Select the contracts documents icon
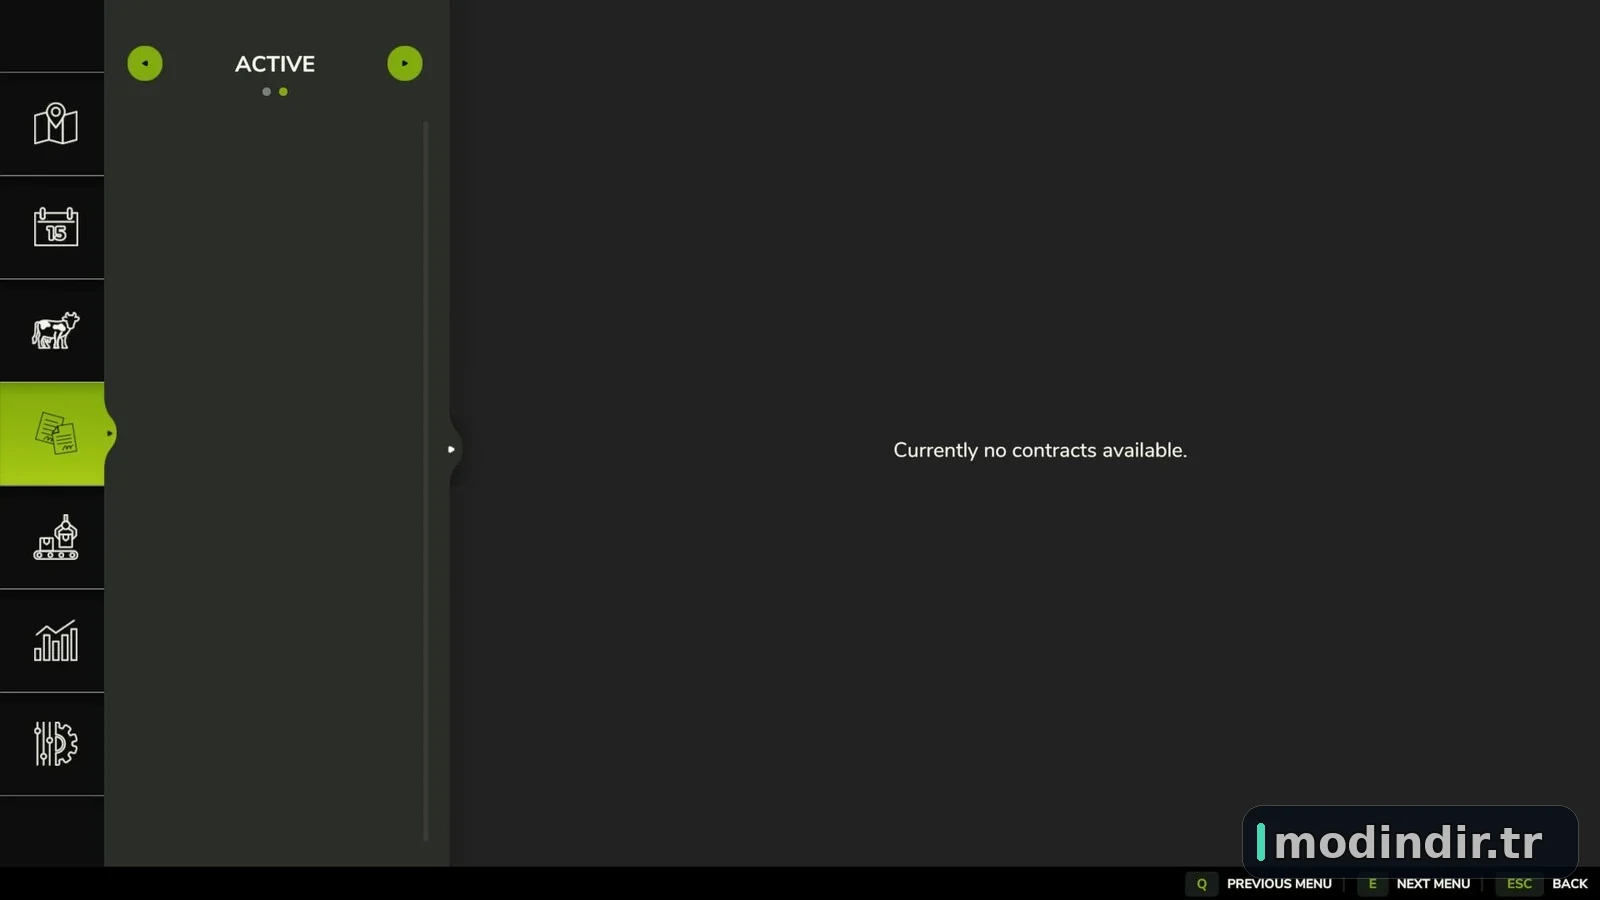Image resolution: width=1600 pixels, height=900 pixels. click(x=55, y=433)
